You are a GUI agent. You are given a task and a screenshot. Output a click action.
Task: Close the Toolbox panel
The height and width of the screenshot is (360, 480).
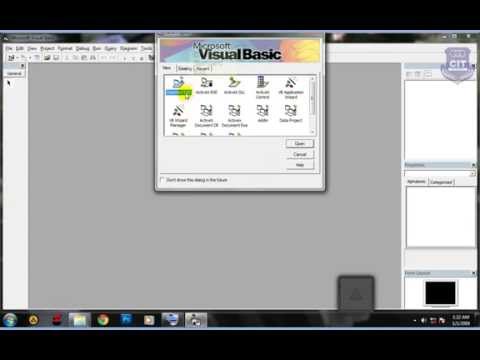(x=22, y=66)
